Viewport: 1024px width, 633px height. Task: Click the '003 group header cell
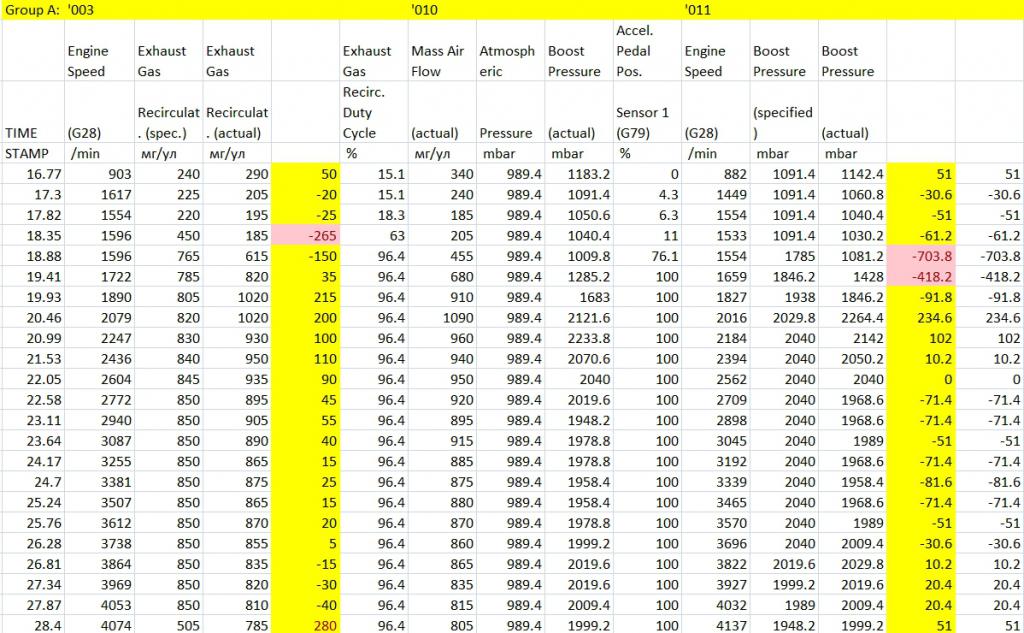click(x=100, y=10)
